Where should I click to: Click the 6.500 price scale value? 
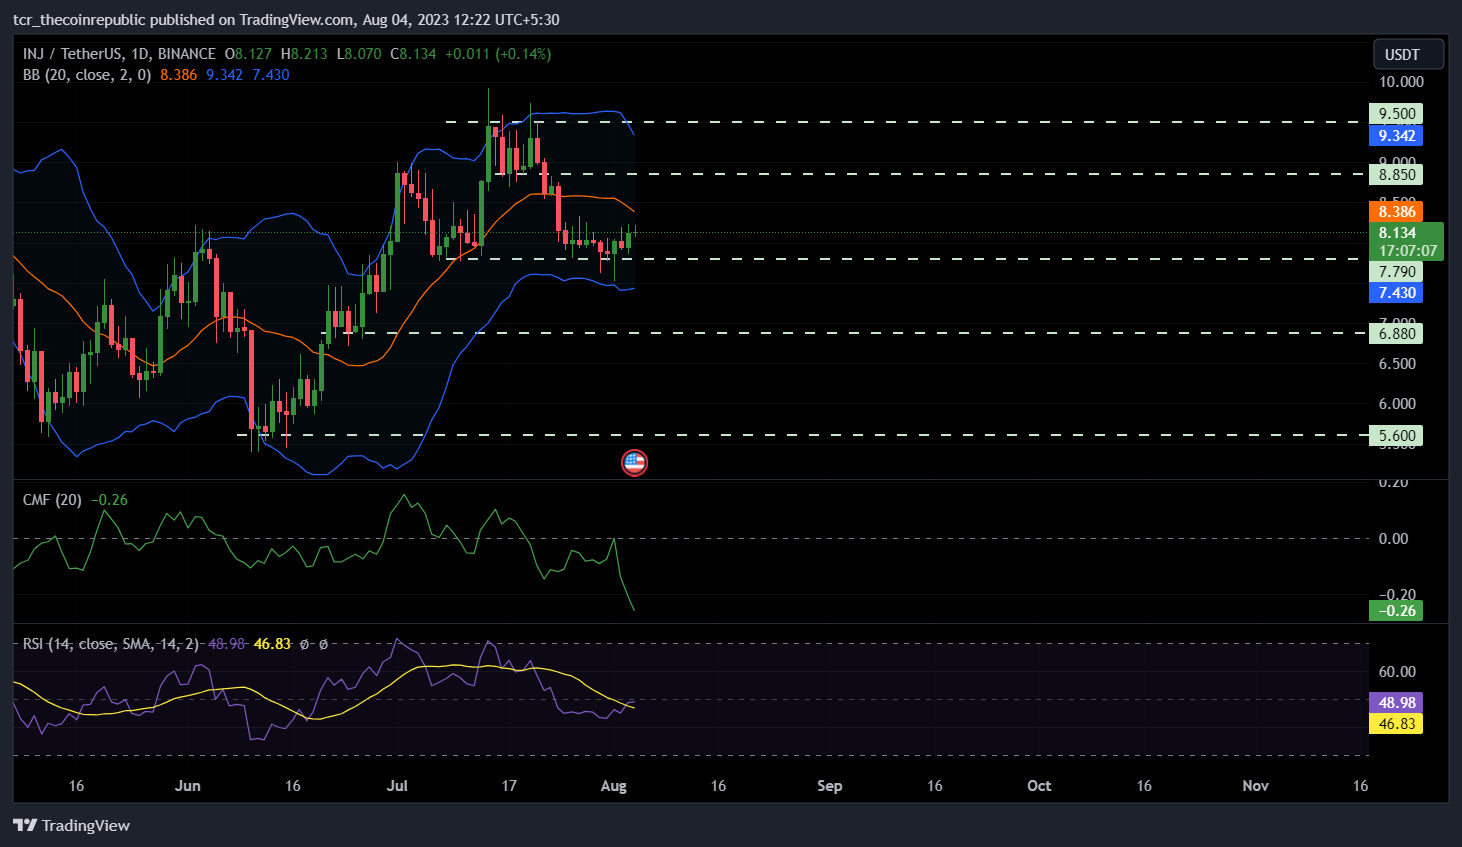[x=1397, y=364]
